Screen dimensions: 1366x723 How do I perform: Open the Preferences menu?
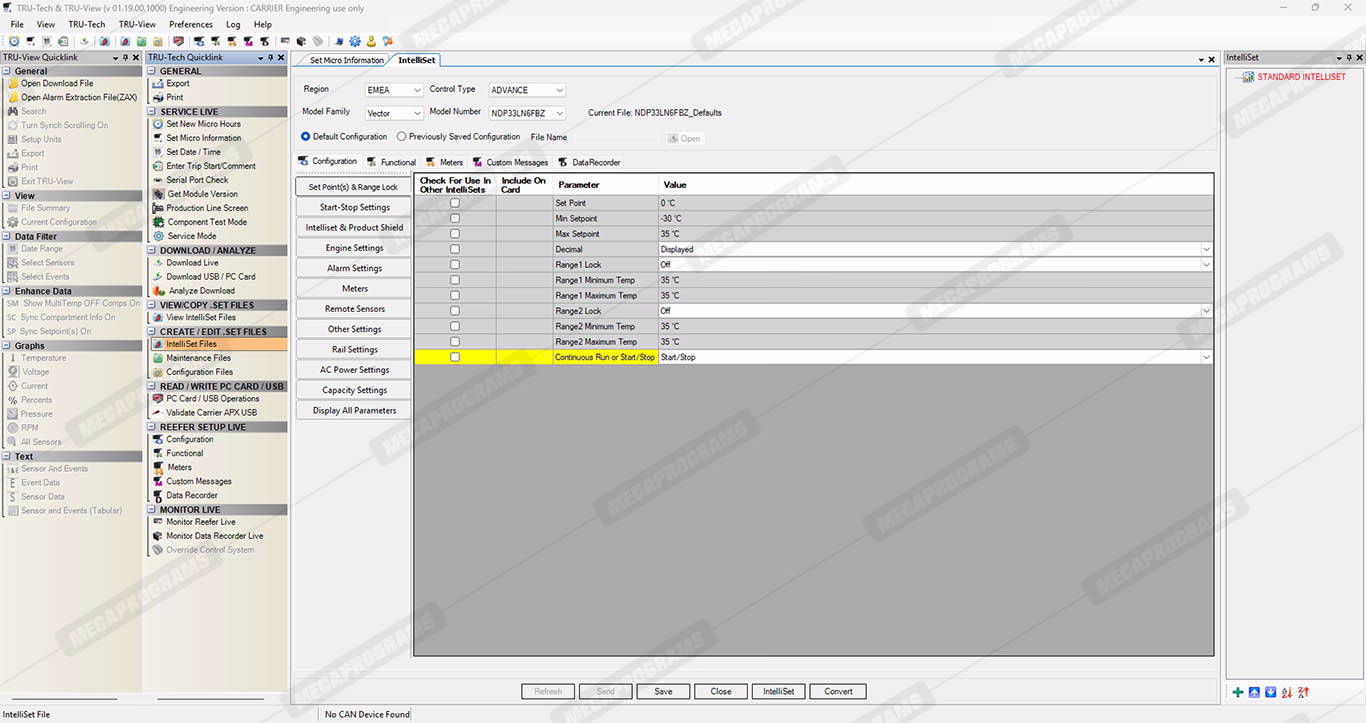tap(190, 24)
